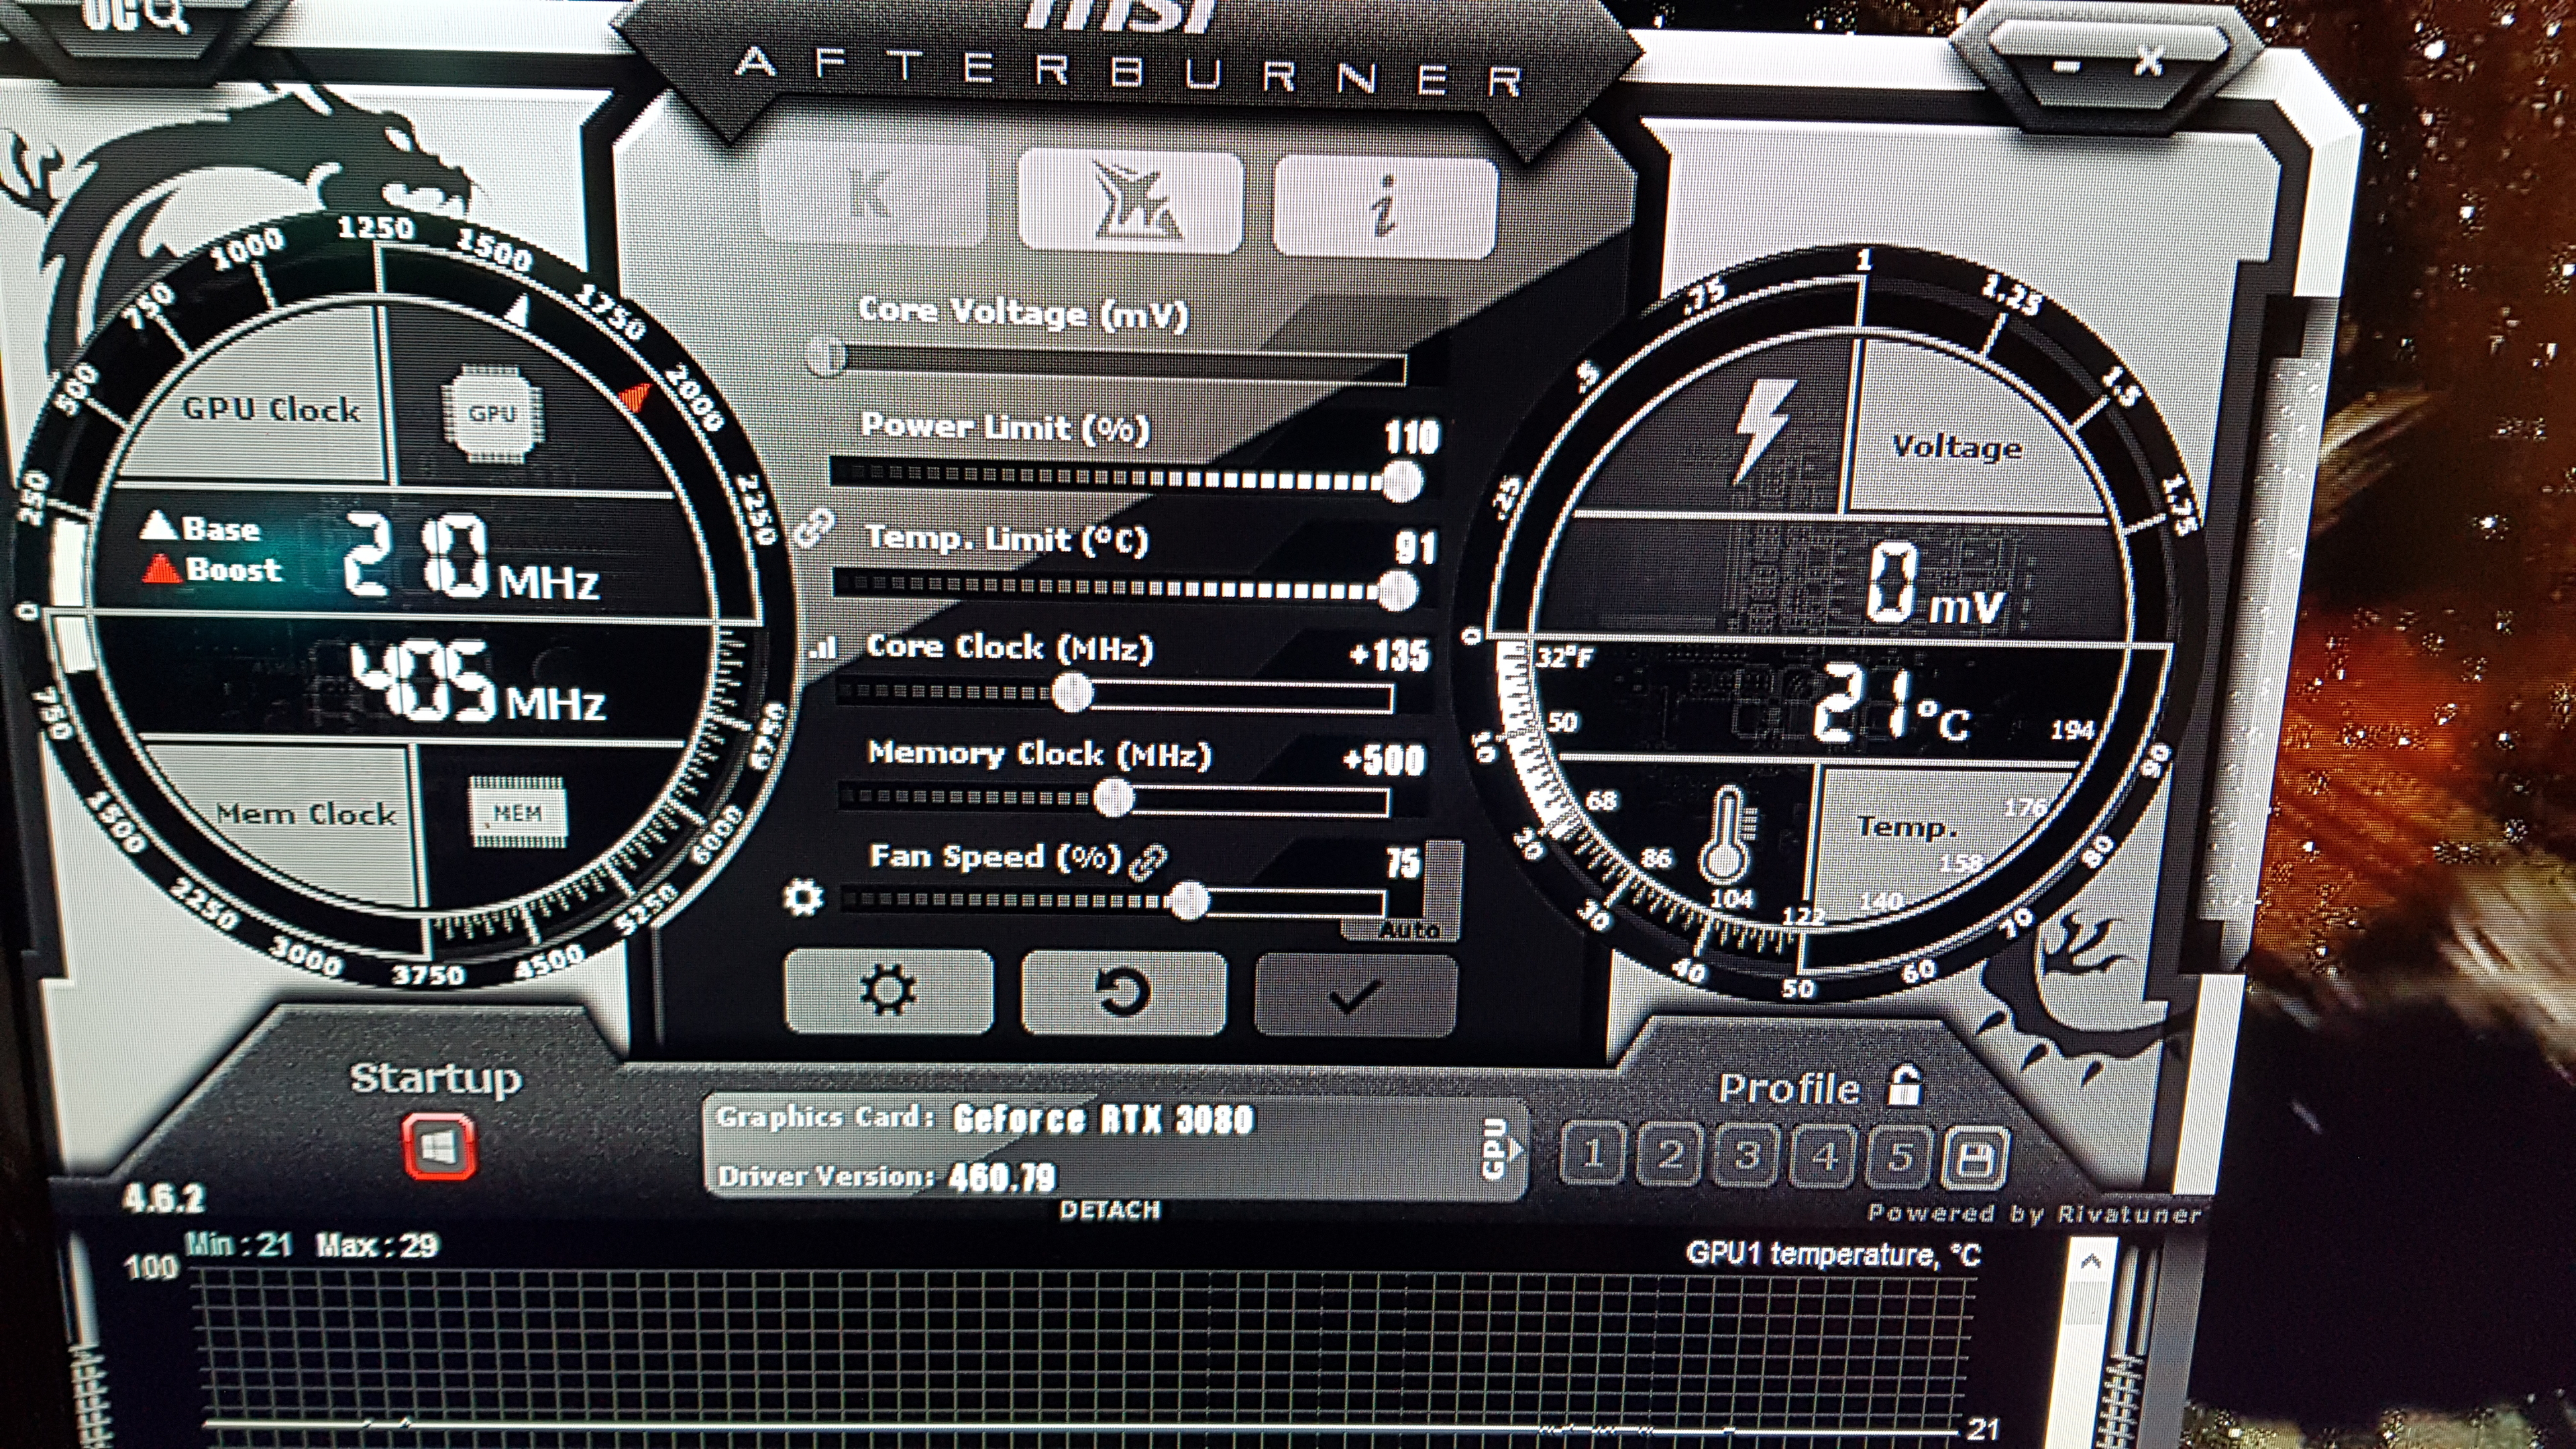The image size is (2576, 1449).
Task: Open the settings gear button
Action: pos(888,991)
